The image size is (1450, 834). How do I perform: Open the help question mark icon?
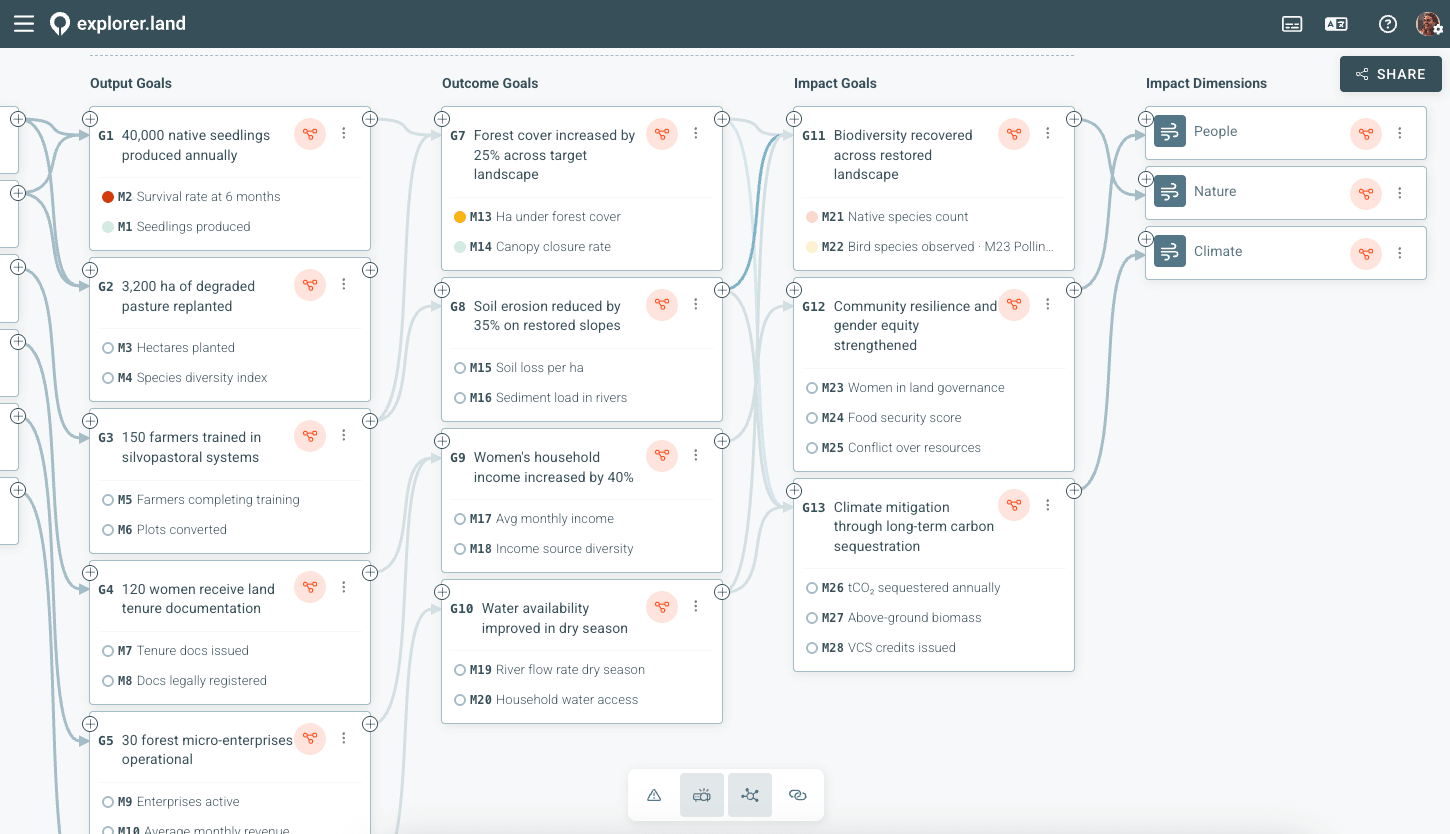coord(1388,25)
